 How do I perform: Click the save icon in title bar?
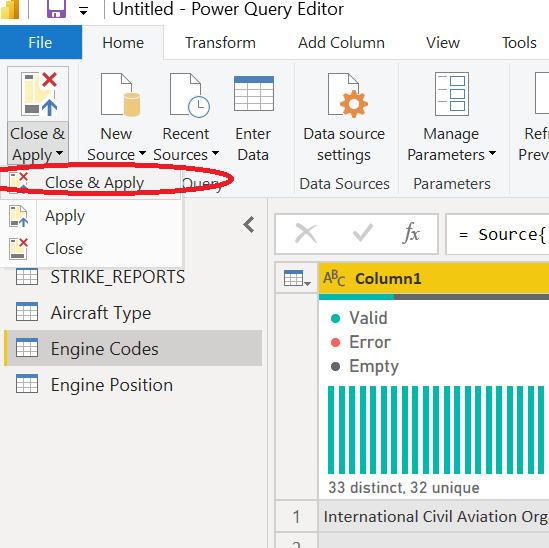pos(56,9)
